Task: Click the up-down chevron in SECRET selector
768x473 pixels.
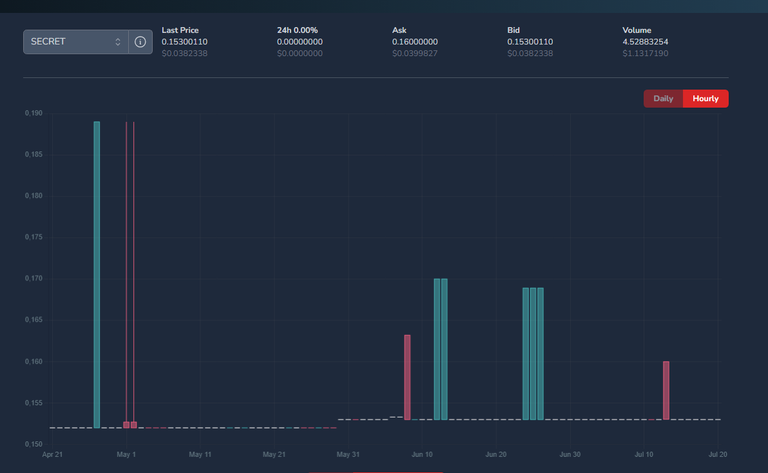Action: click(118, 42)
